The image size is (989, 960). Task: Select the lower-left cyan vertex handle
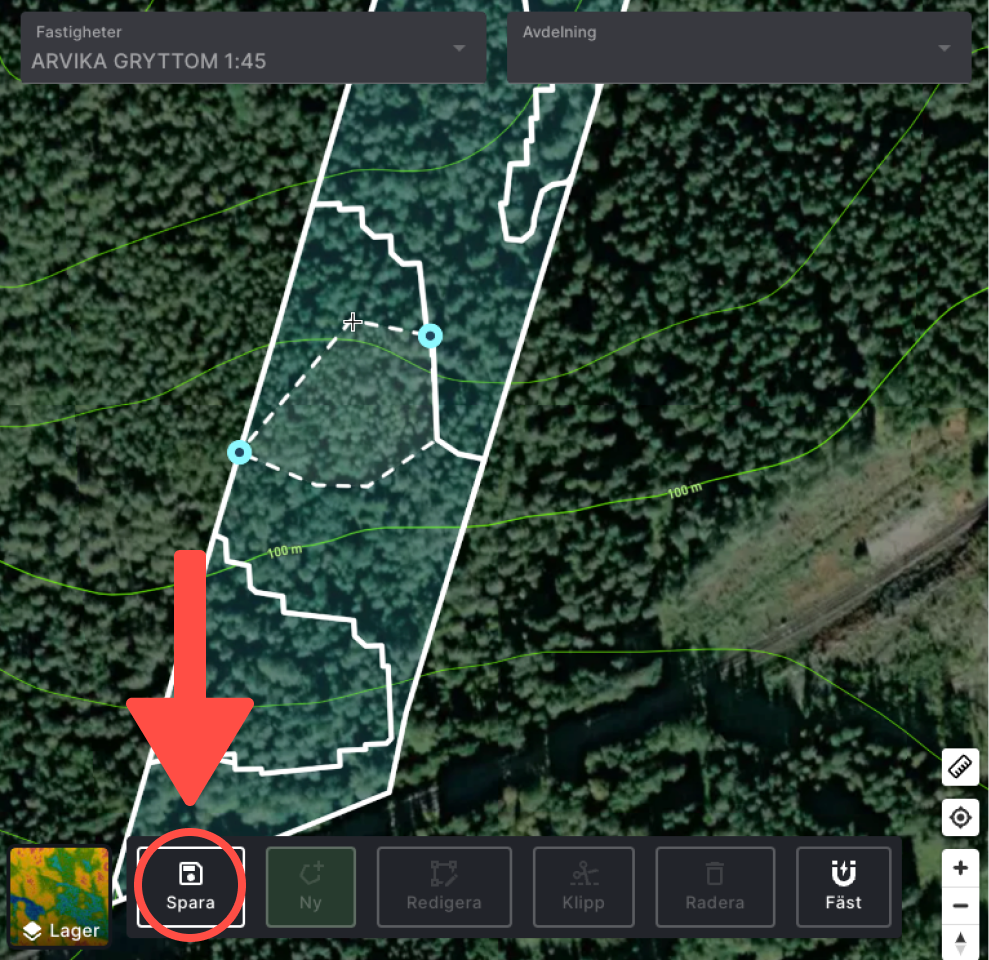(x=239, y=452)
